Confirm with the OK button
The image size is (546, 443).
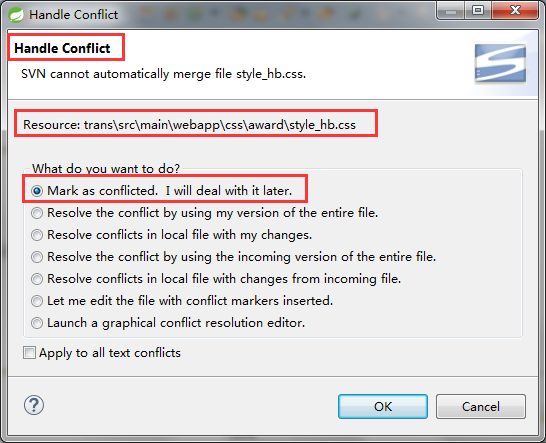click(x=383, y=406)
